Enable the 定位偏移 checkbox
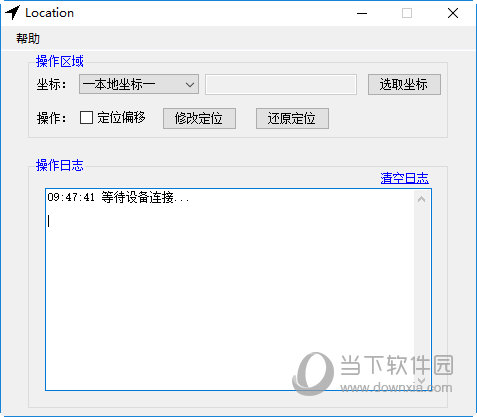The width and height of the screenshot is (477, 417). (x=86, y=118)
